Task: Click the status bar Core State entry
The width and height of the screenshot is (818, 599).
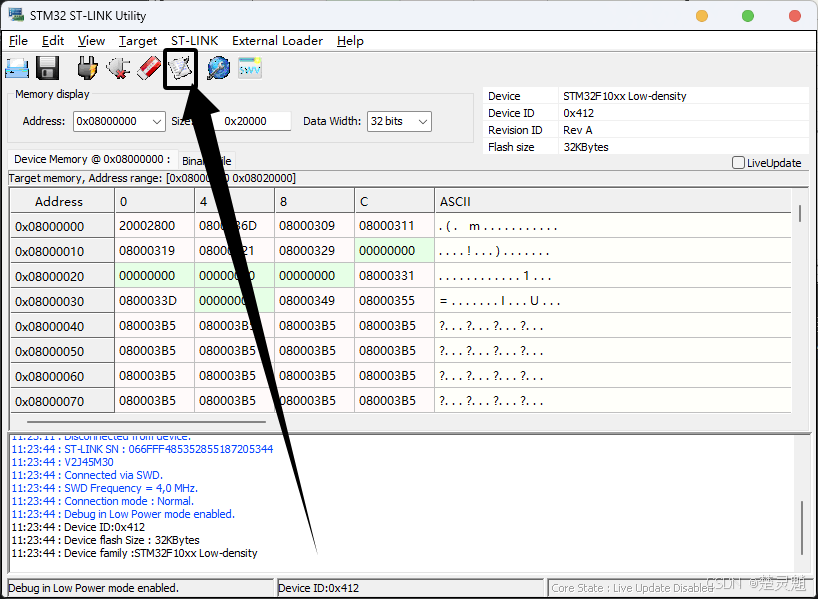Action: [x=678, y=588]
